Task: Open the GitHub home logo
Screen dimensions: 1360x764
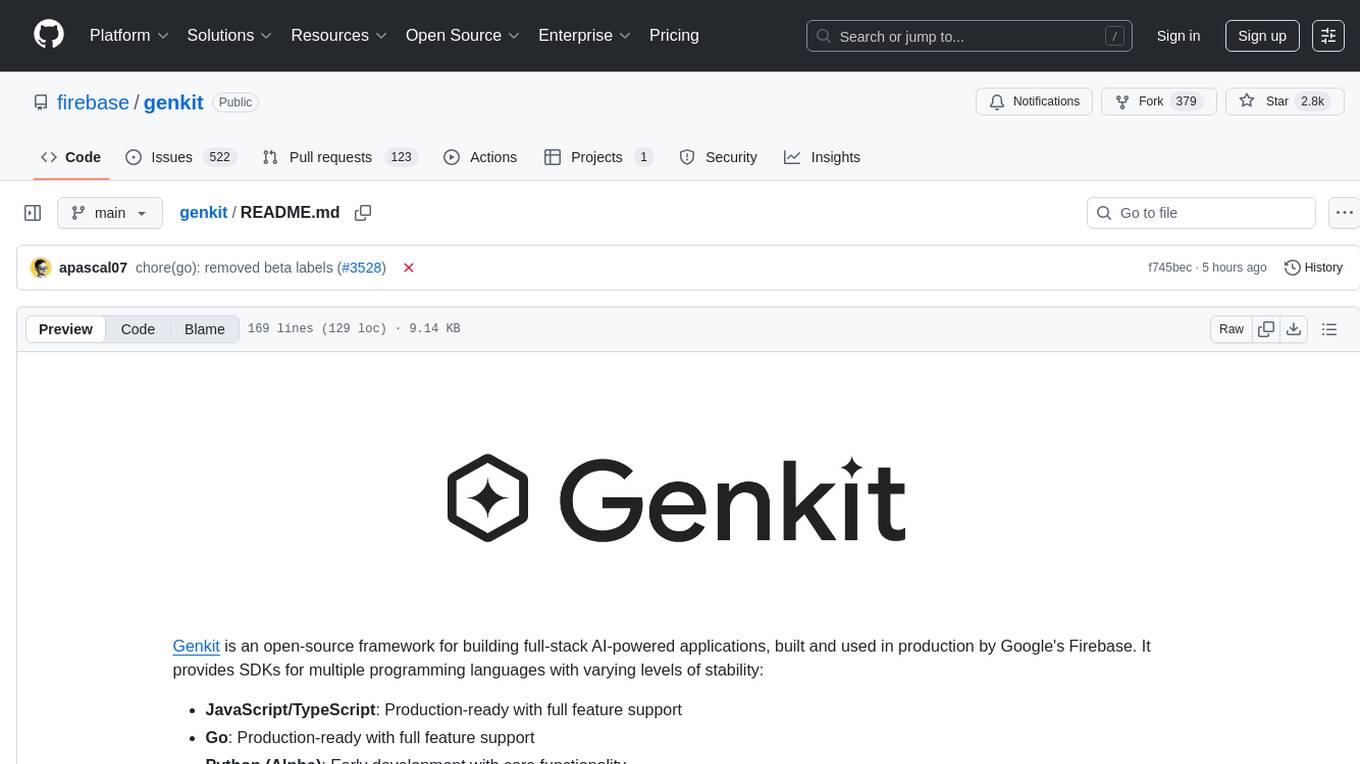Action: click(x=48, y=35)
